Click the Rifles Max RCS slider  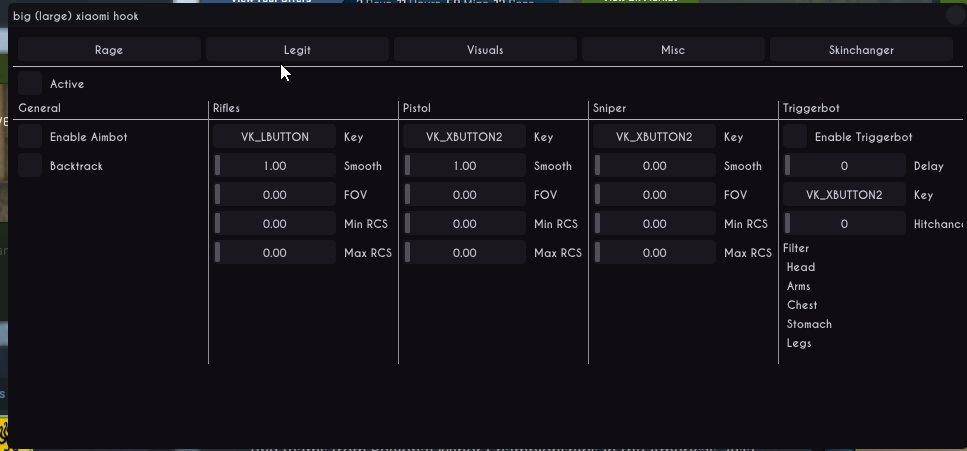click(x=274, y=252)
